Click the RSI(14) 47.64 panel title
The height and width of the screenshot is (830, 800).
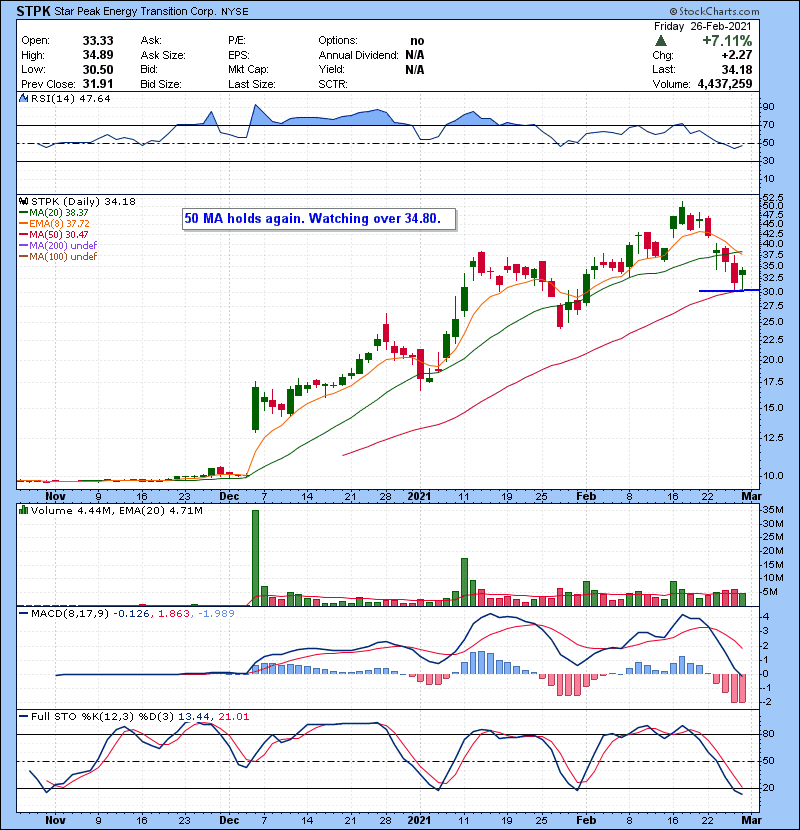(x=70, y=98)
